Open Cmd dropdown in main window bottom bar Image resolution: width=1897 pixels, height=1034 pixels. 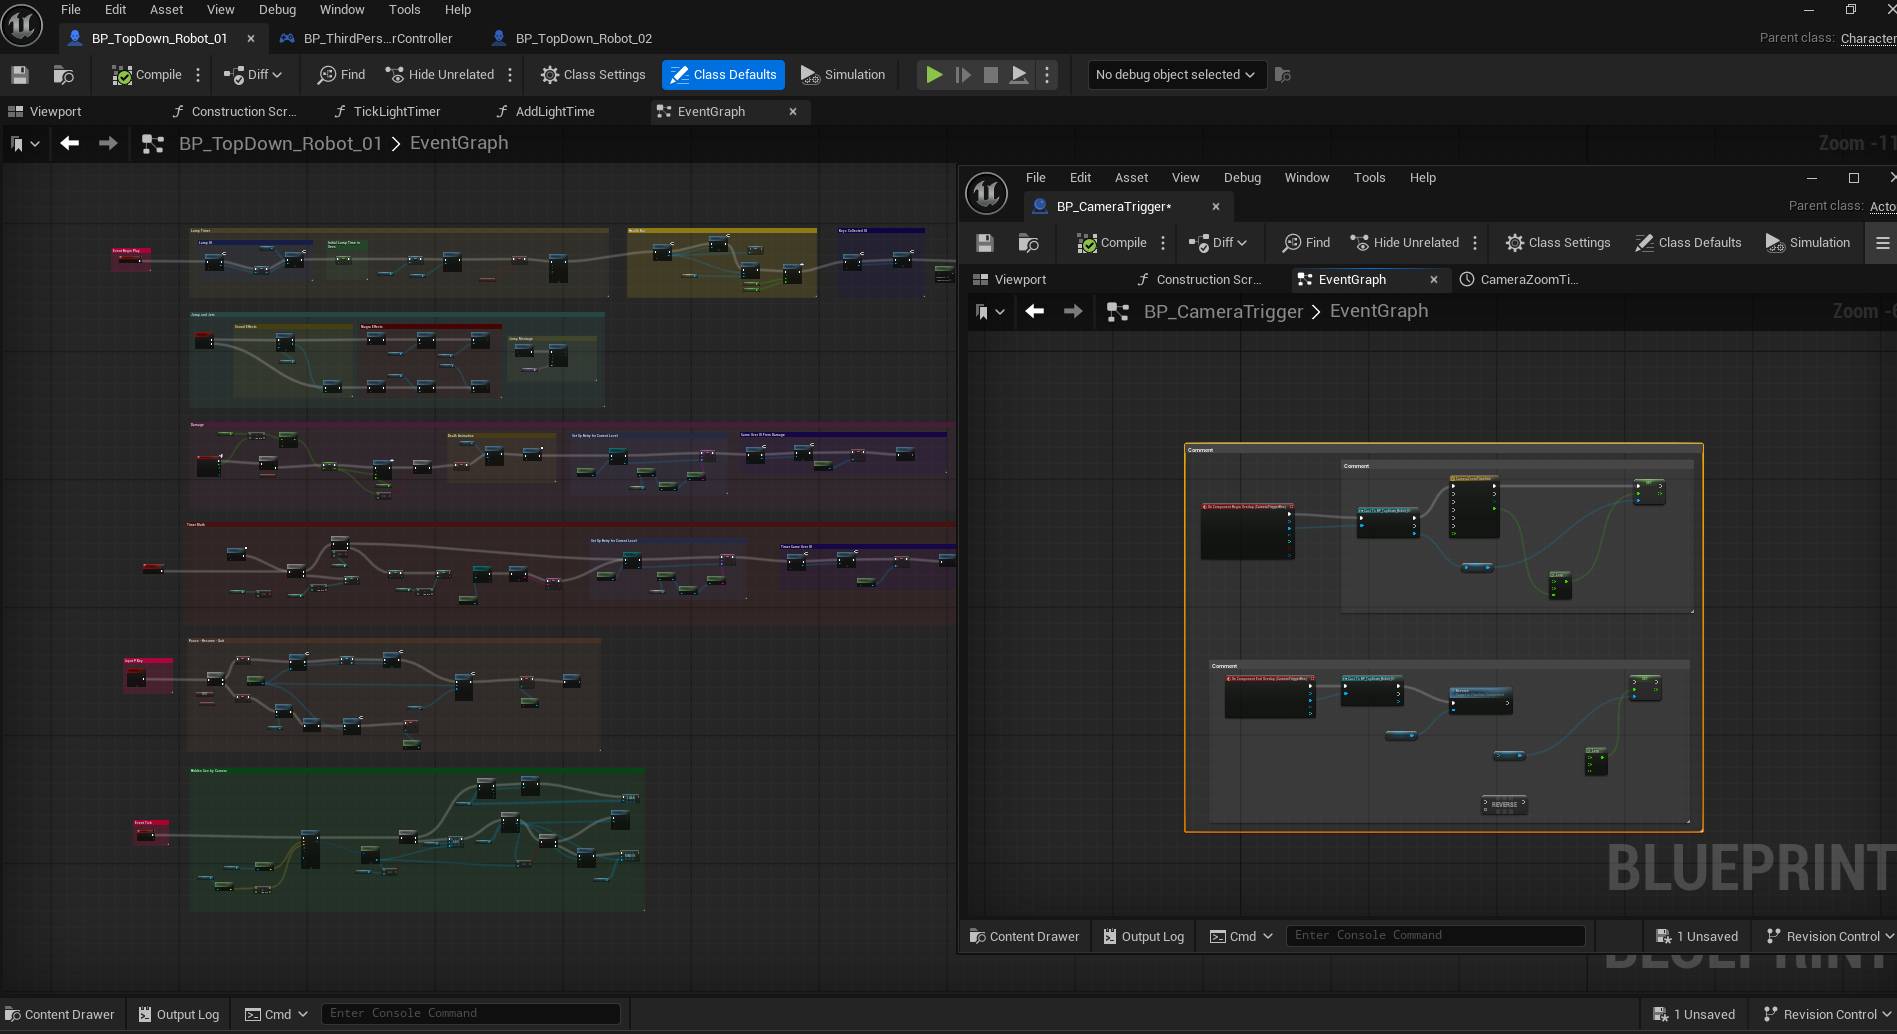pyautogui.click(x=277, y=1014)
